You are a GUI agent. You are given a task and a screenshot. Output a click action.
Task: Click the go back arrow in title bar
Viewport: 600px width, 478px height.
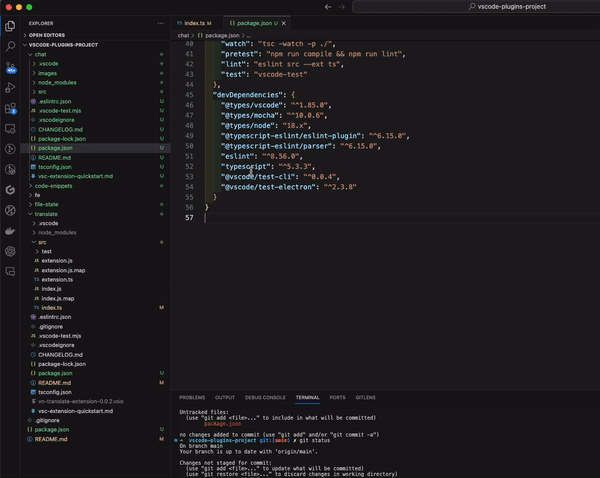[x=328, y=6]
